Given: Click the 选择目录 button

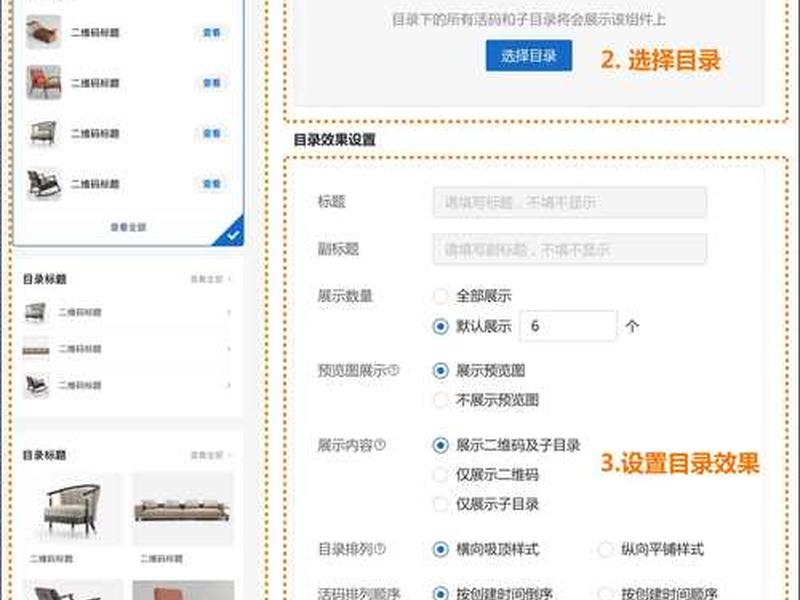Looking at the screenshot, I should click(x=529, y=56).
